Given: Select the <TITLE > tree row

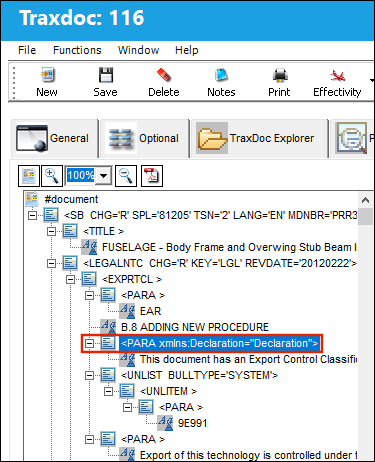Looking at the screenshot, I should pyautogui.click(x=103, y=231).
